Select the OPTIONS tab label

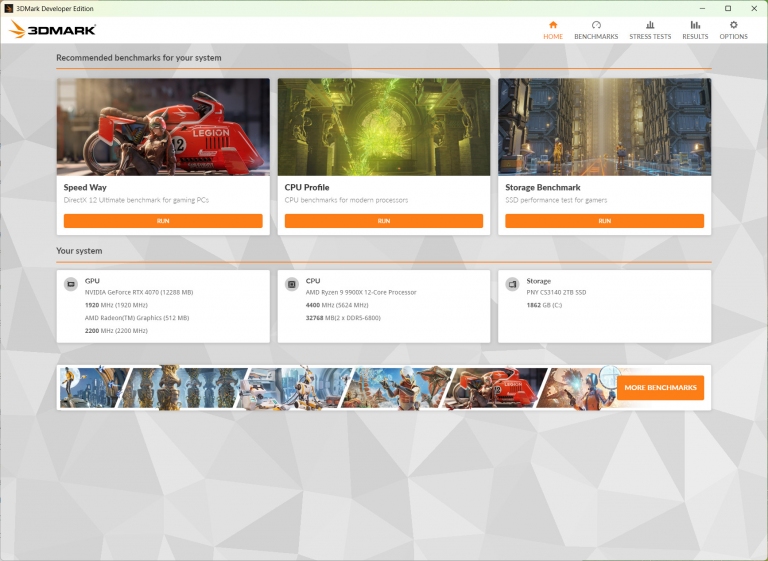coord(733,36)
